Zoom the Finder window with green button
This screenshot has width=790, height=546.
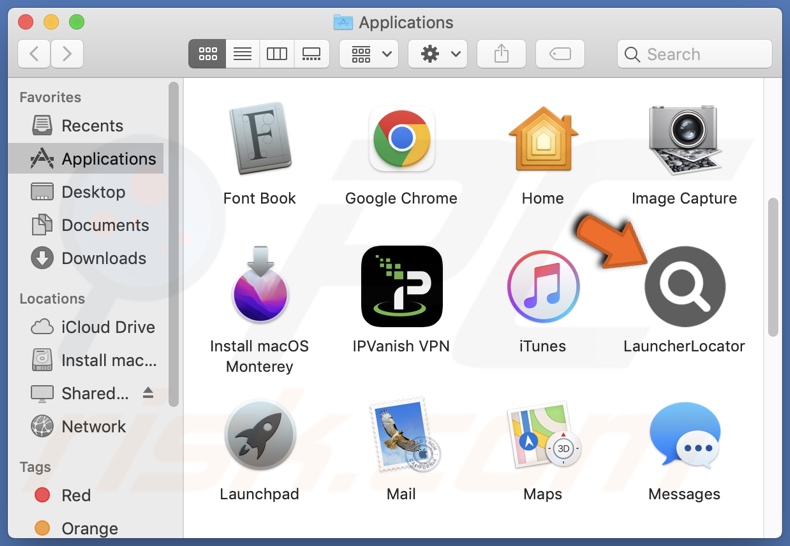[x=77, y=22]
